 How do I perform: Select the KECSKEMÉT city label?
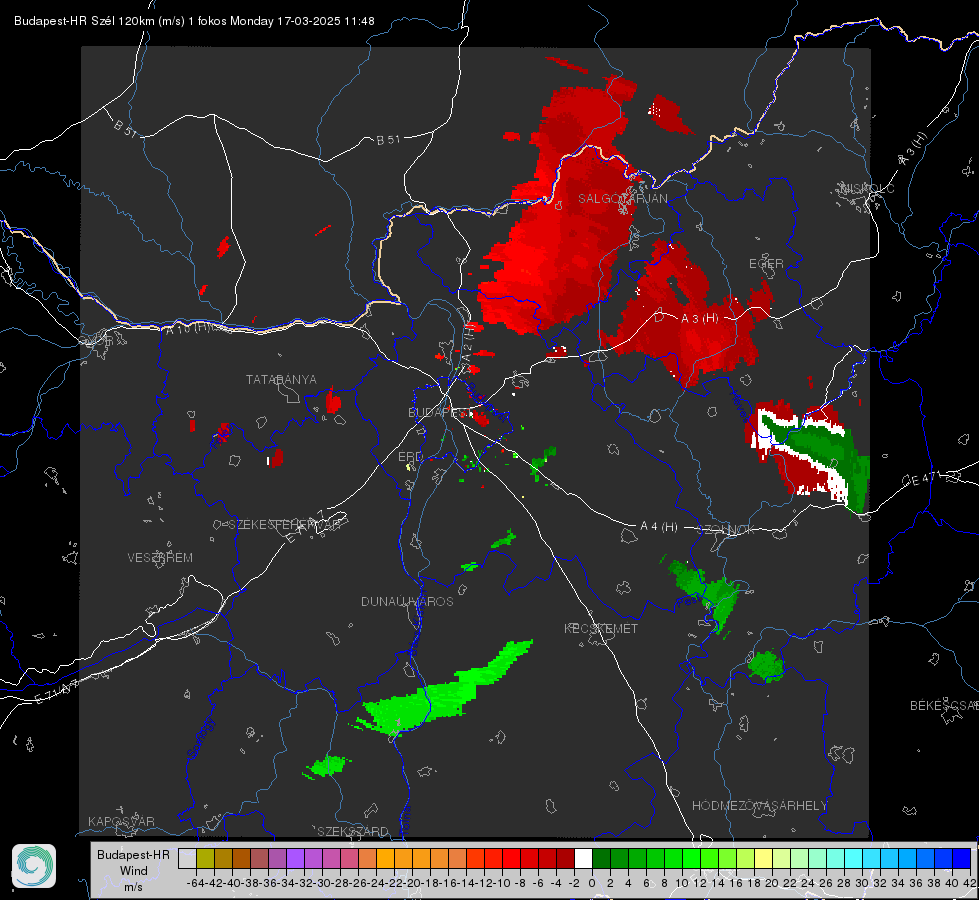coord(601,628)
